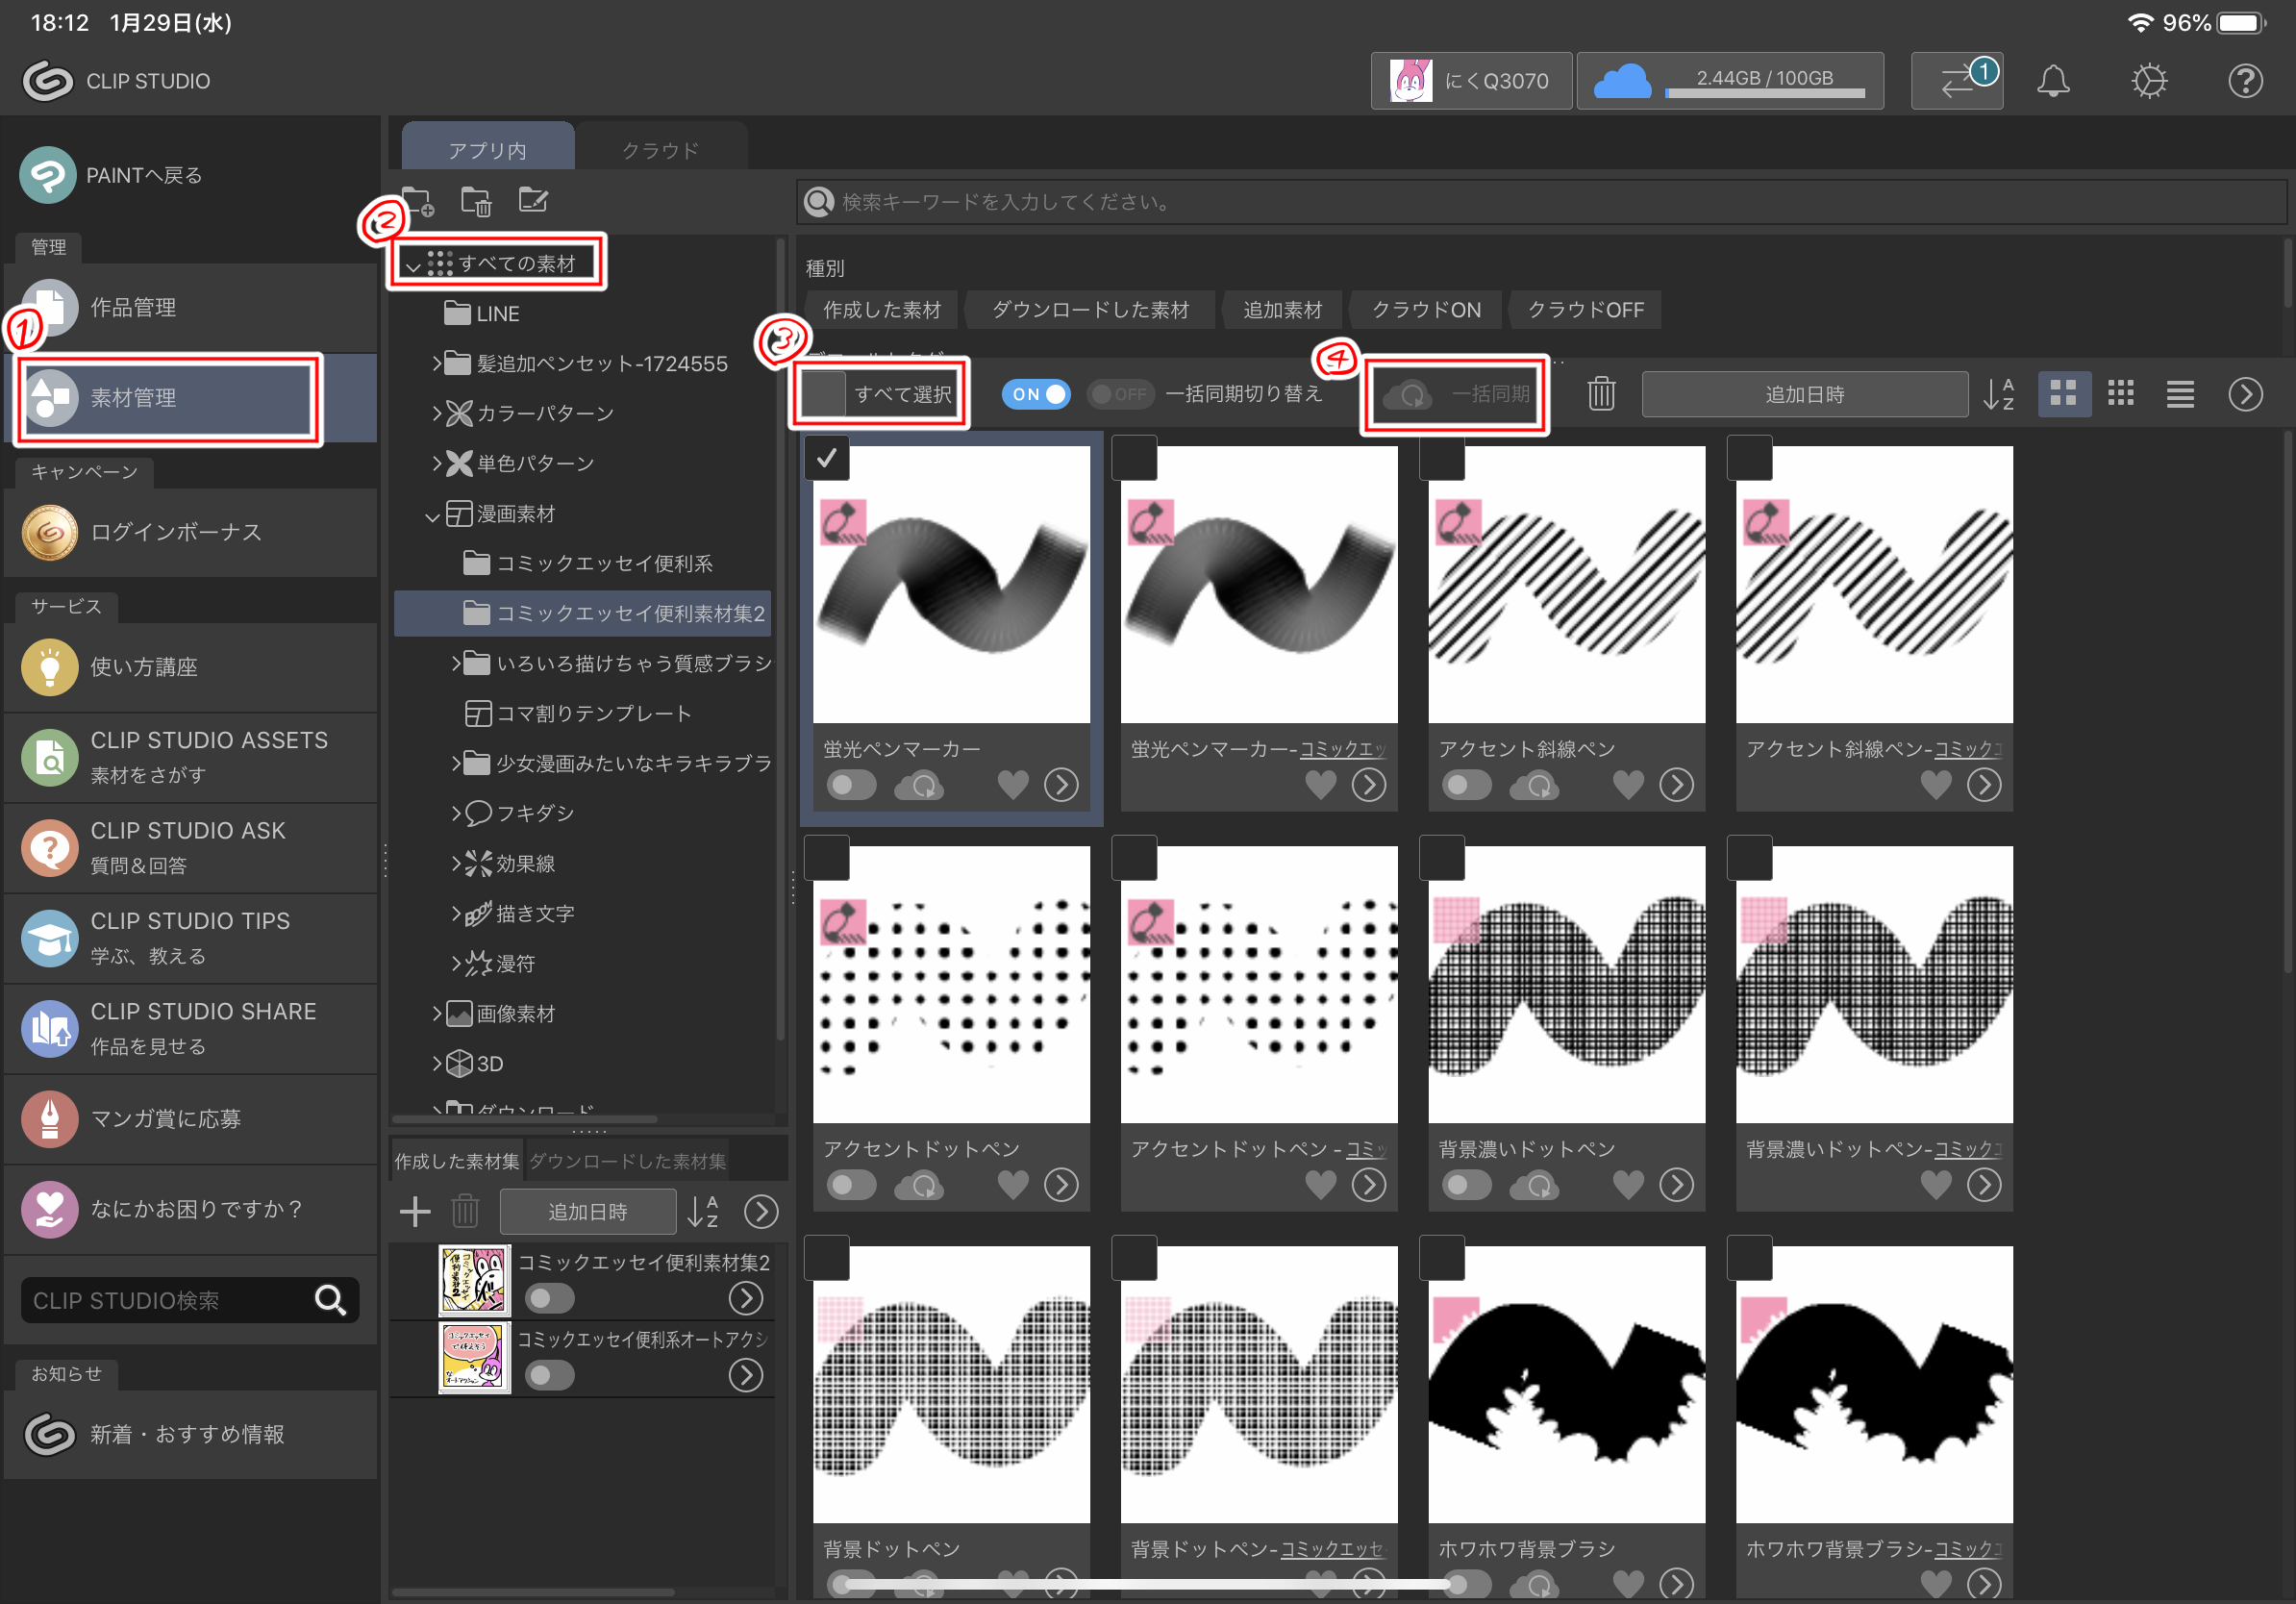
Task: Switch to list view icon
Action: 2180,394
